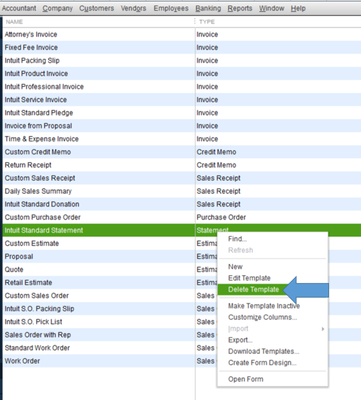Select the Custom Credit Memo row
The height and width of the screenshot is (400, 361).
pyautogui.click(x=182, y=152)
